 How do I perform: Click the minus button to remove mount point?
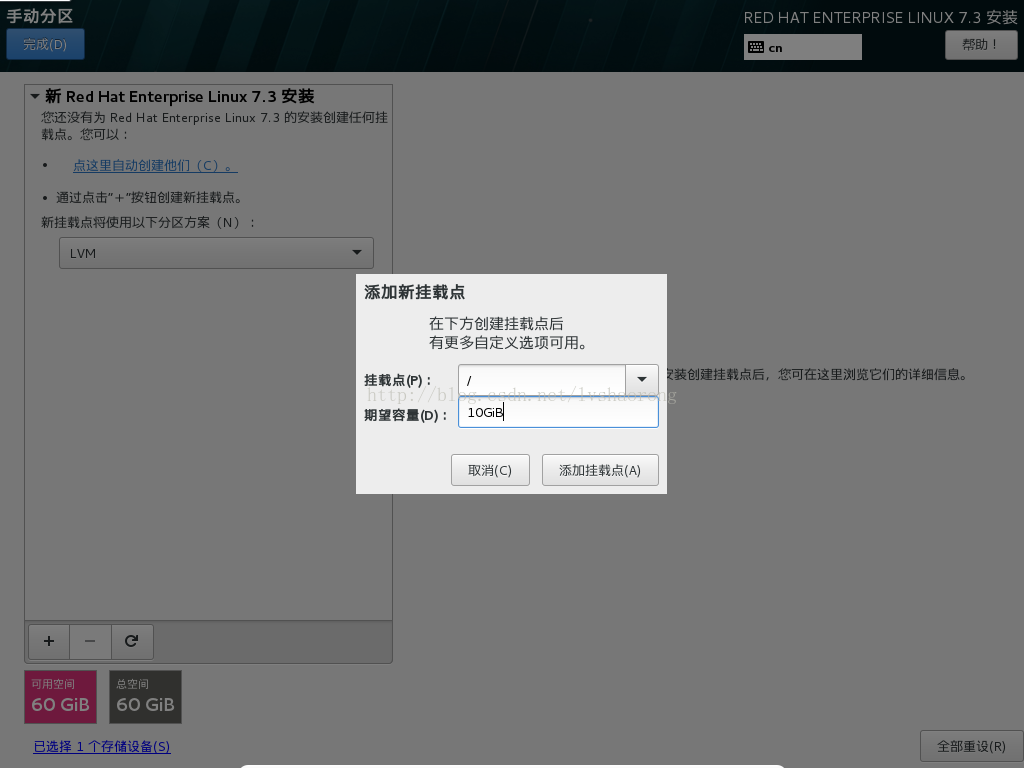point(90,641)
